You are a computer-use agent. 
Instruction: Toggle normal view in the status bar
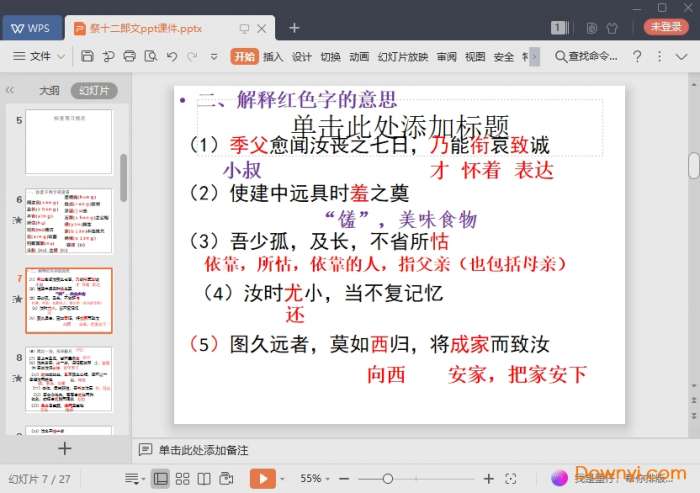pos(160,479)
